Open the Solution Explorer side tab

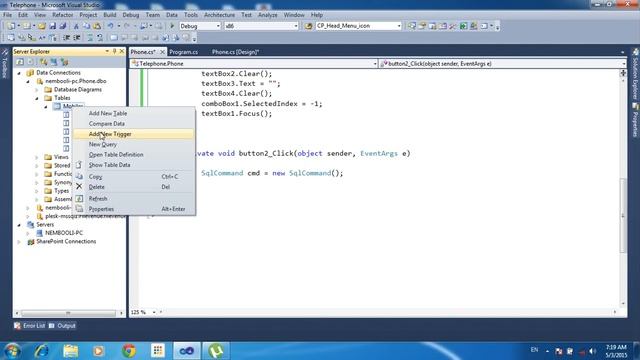click(x=635, y=74)
